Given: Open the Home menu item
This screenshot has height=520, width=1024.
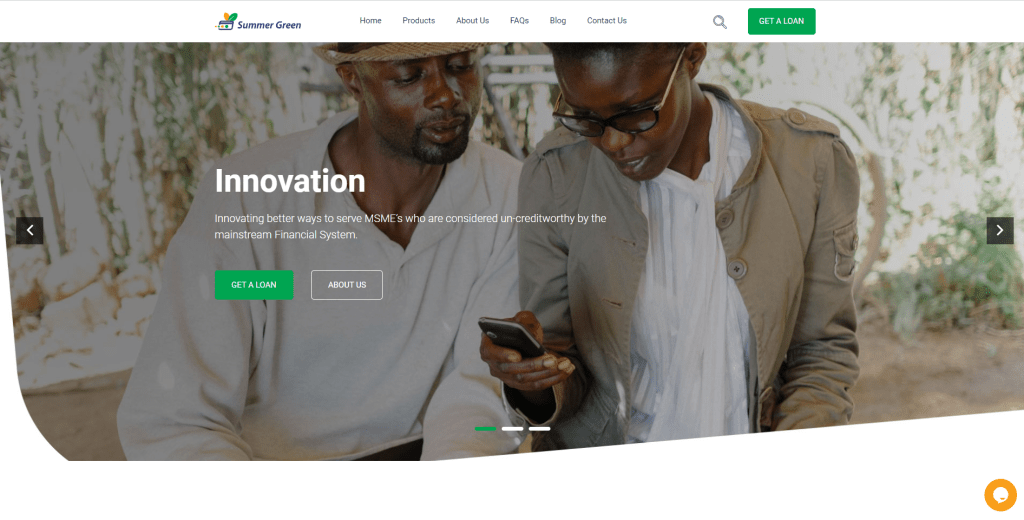Looking at the screenshot, I should (x=370, y=21).
